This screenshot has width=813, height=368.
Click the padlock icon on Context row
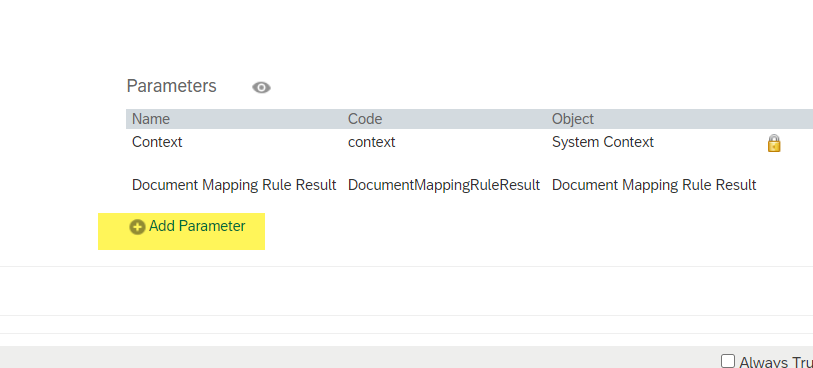point(774,143)
